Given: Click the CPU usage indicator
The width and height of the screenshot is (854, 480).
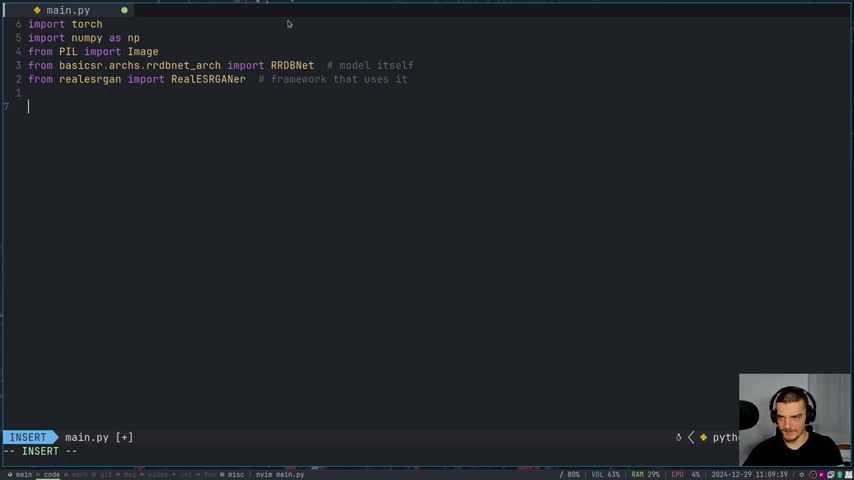Looking at the screenshot, I should click(x=685, y=475).
